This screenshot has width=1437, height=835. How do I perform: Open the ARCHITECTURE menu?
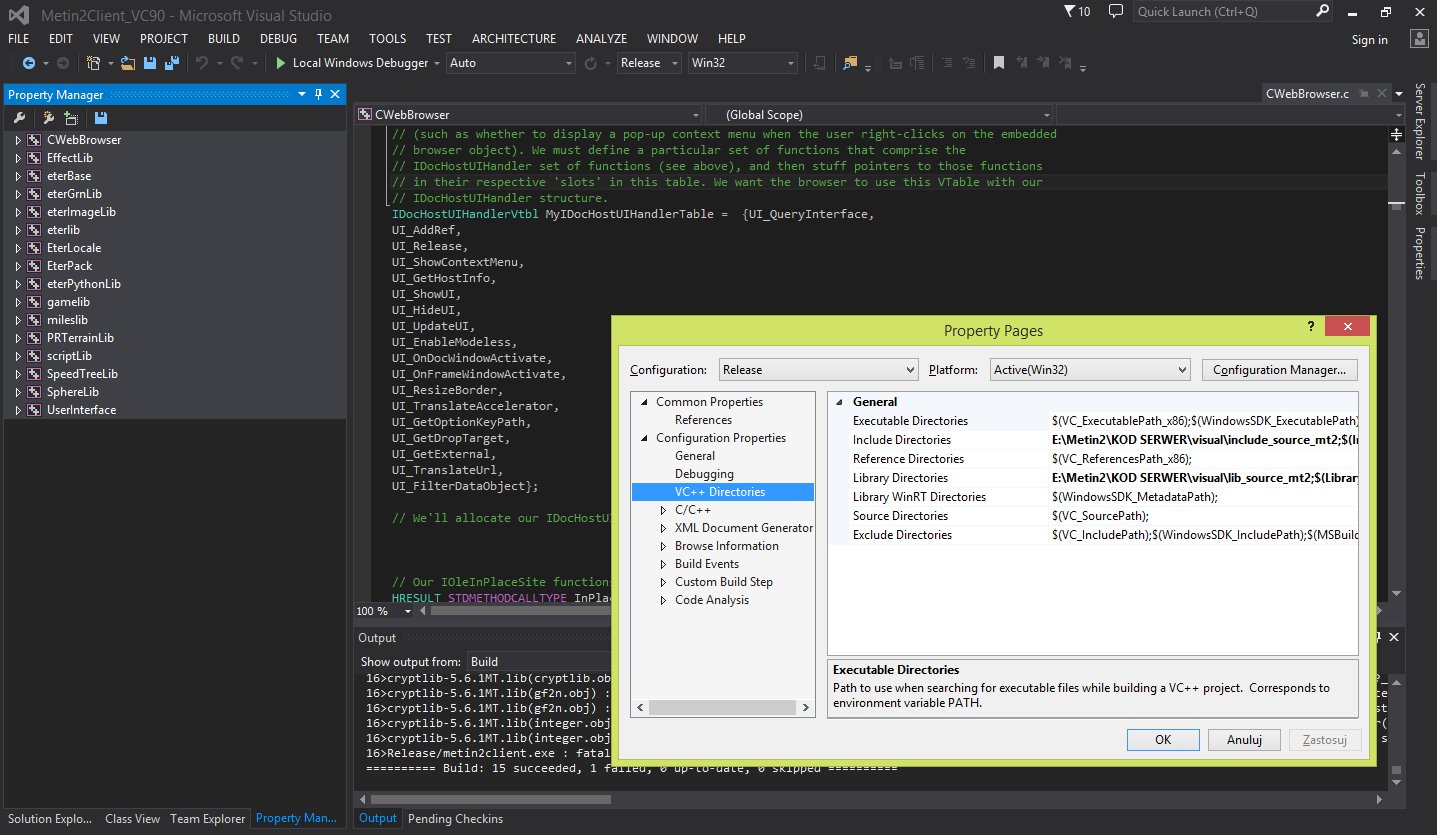(513, 38)
